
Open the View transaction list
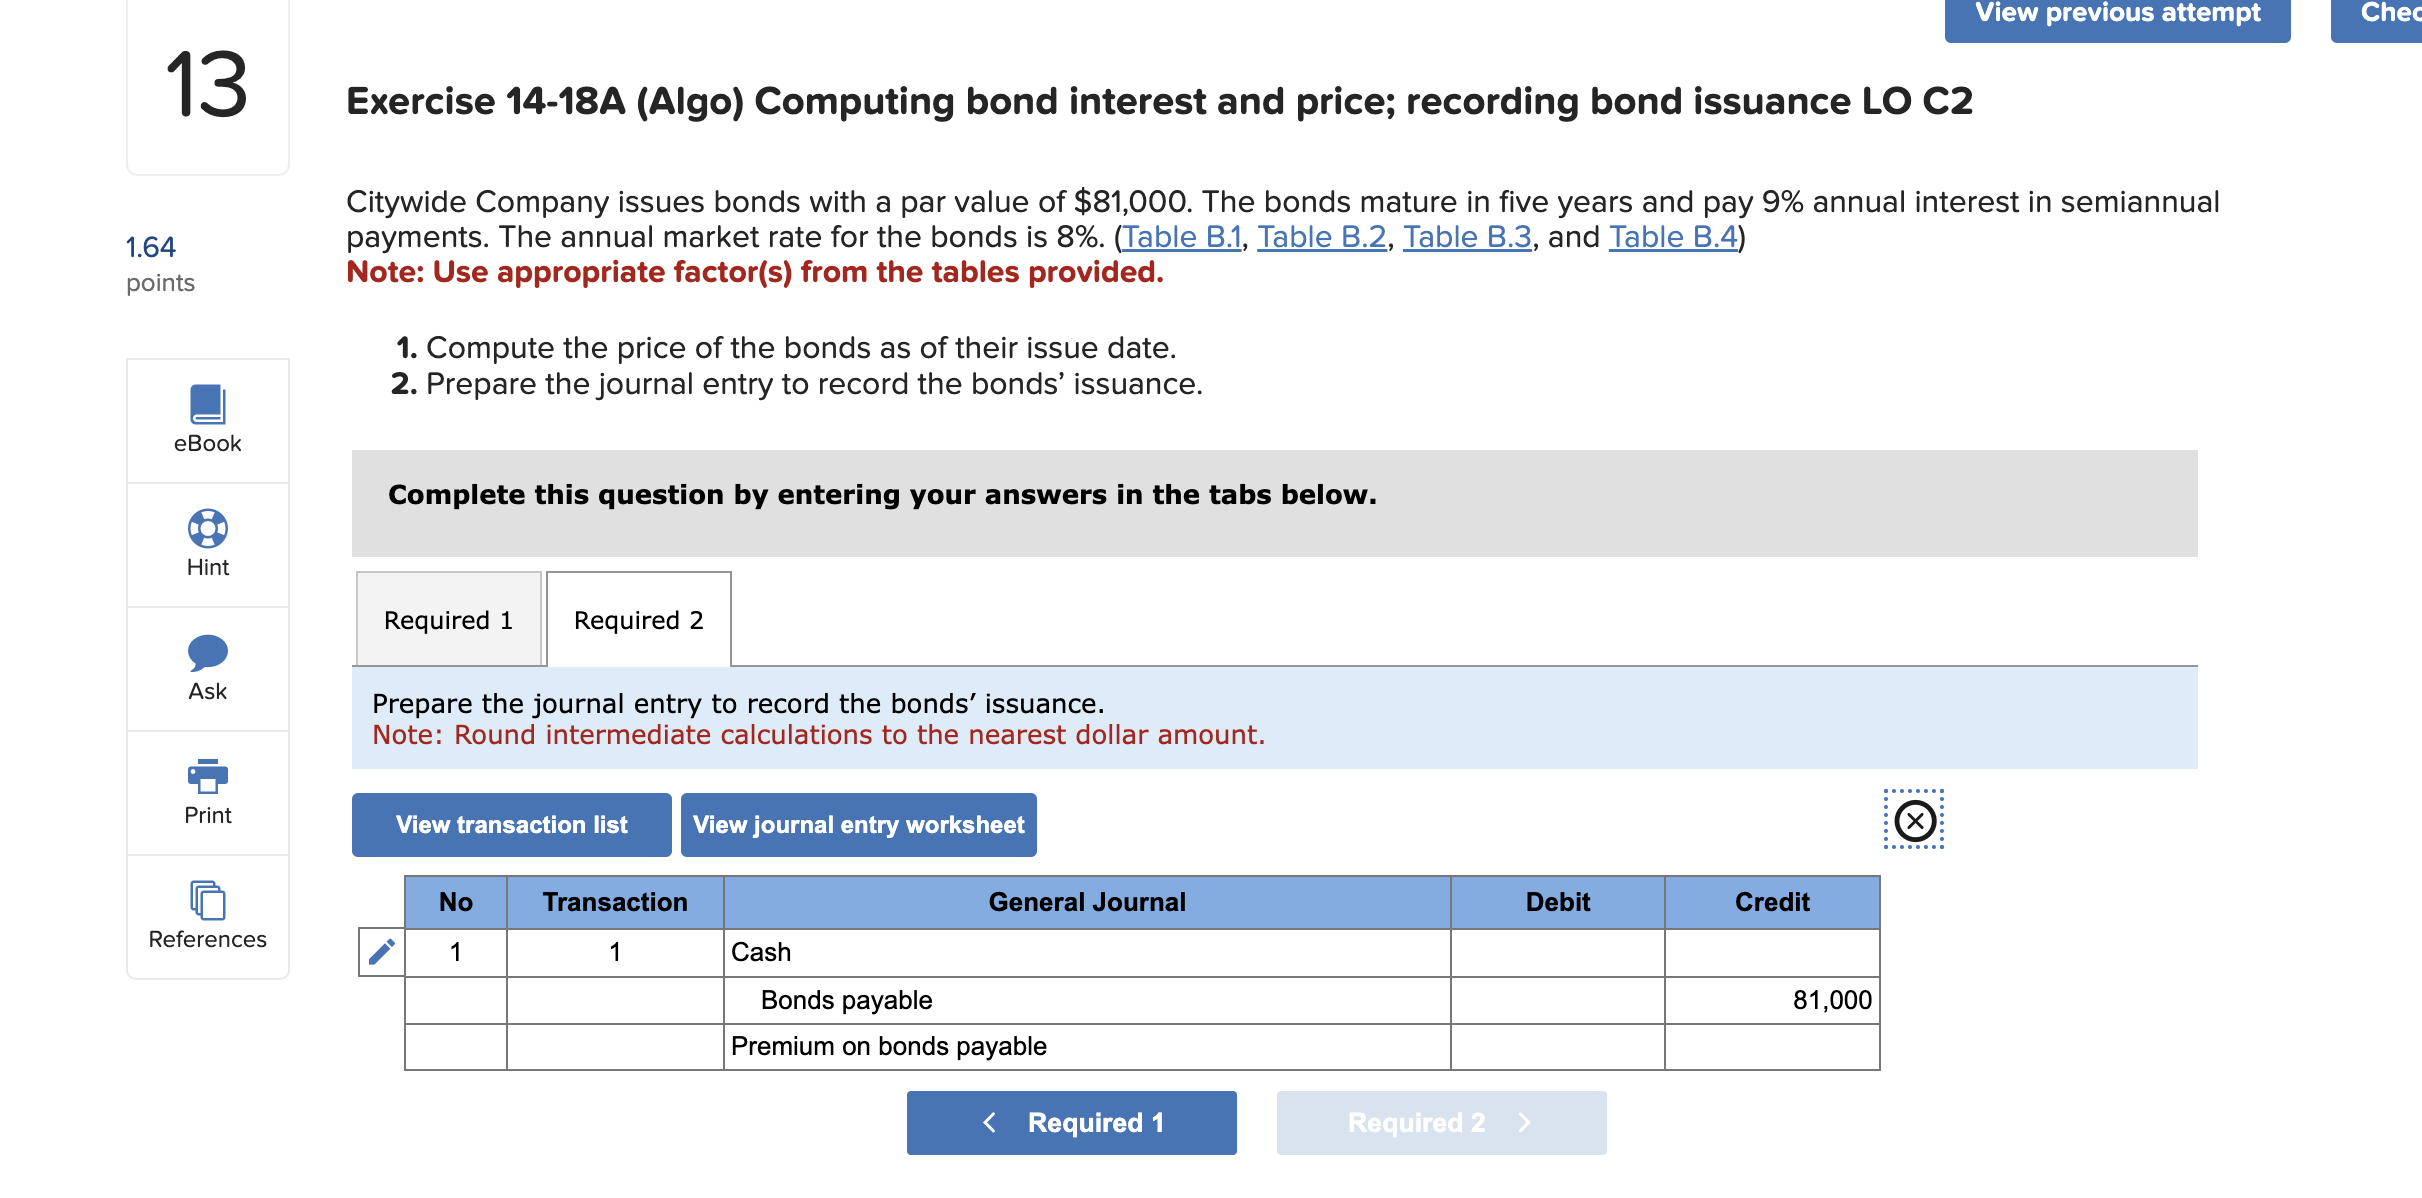511,824
